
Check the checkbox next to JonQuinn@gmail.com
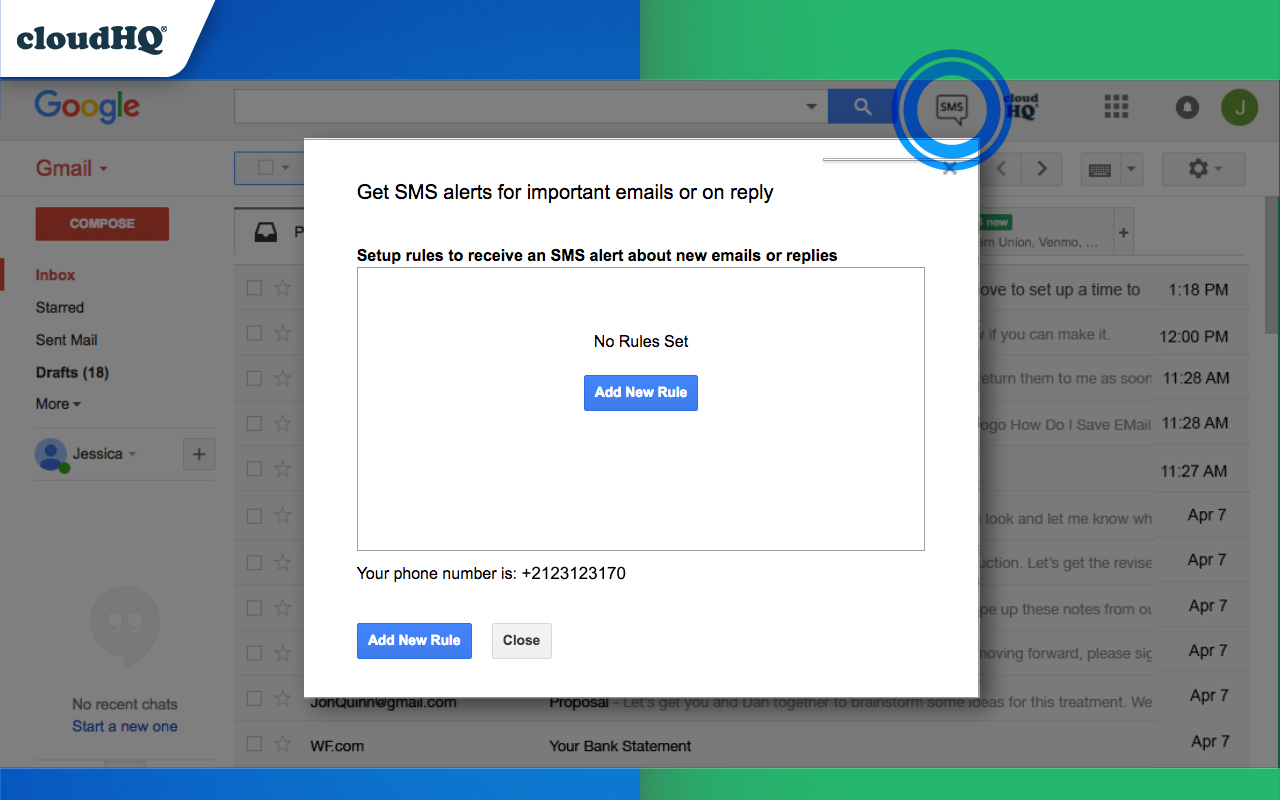[253, 698]
